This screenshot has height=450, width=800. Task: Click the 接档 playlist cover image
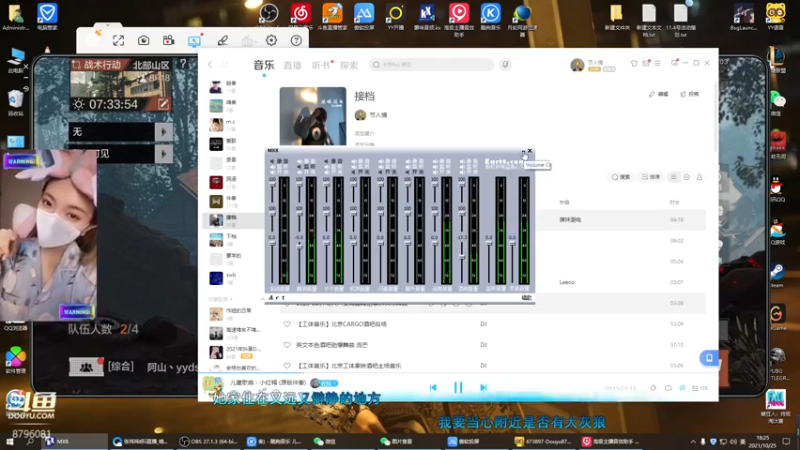(313, 116)
